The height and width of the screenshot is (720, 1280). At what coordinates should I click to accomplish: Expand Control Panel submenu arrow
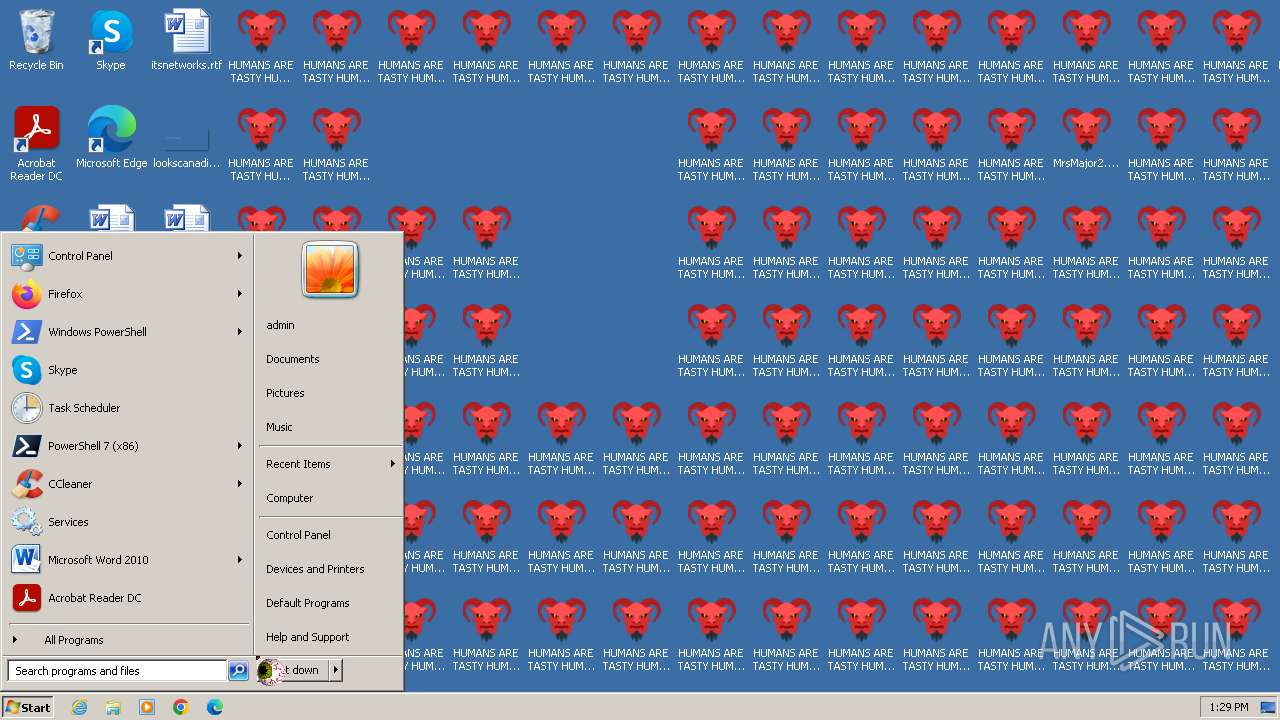pos(240,256)
